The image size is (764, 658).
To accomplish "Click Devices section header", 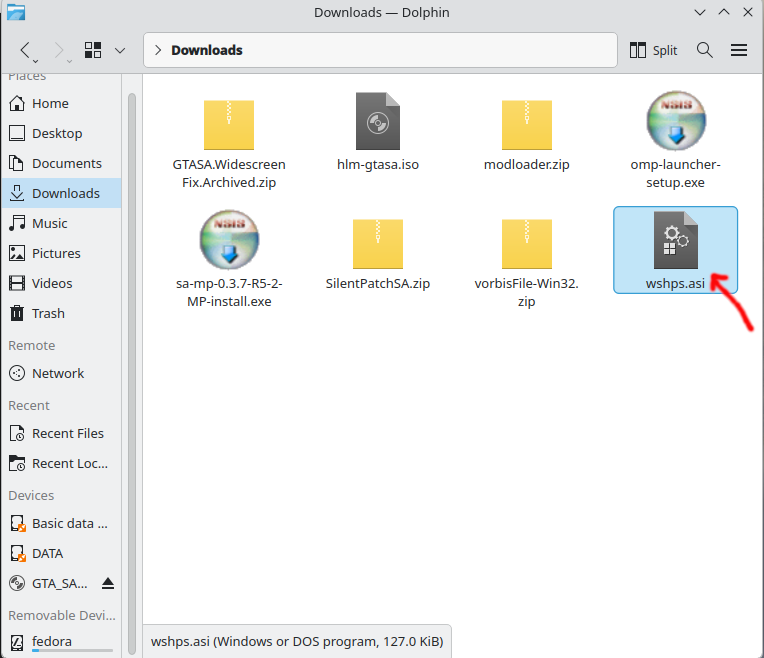I will (31, 495).
